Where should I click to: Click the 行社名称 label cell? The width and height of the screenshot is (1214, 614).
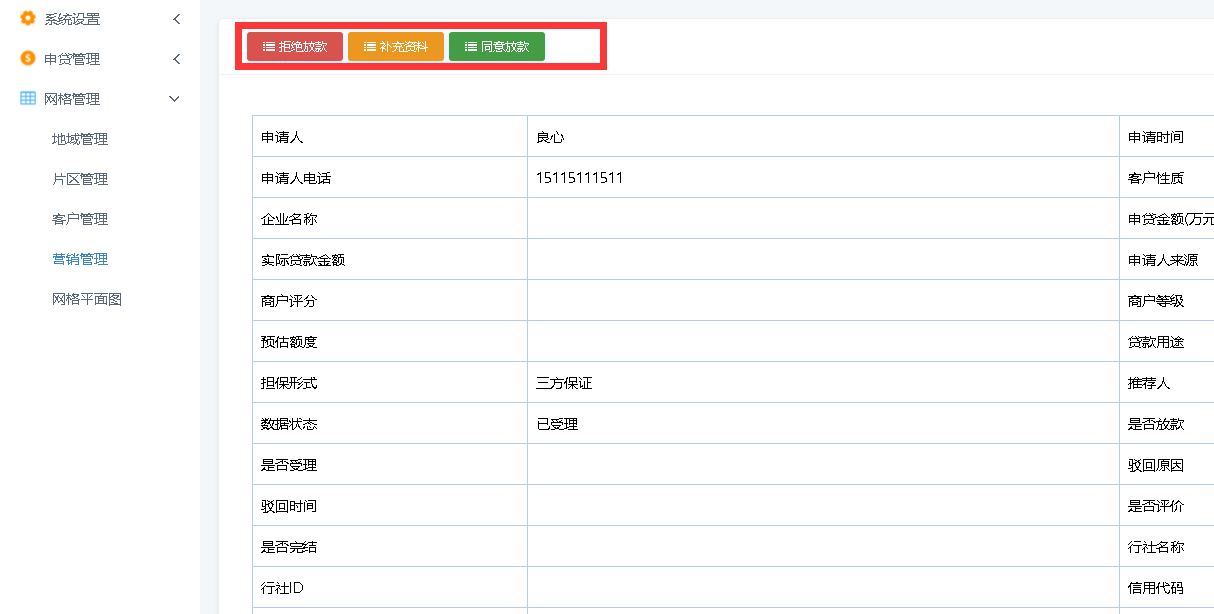(1167, 546)
